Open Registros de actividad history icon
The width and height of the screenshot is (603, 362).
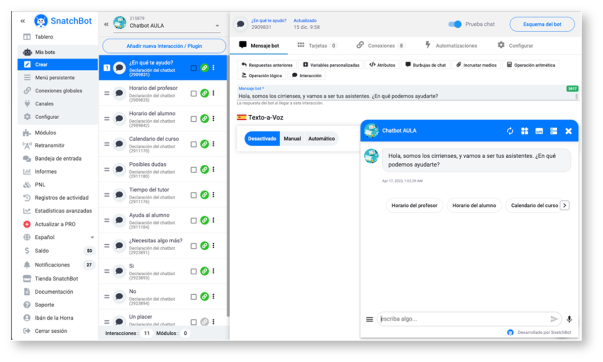27,198
